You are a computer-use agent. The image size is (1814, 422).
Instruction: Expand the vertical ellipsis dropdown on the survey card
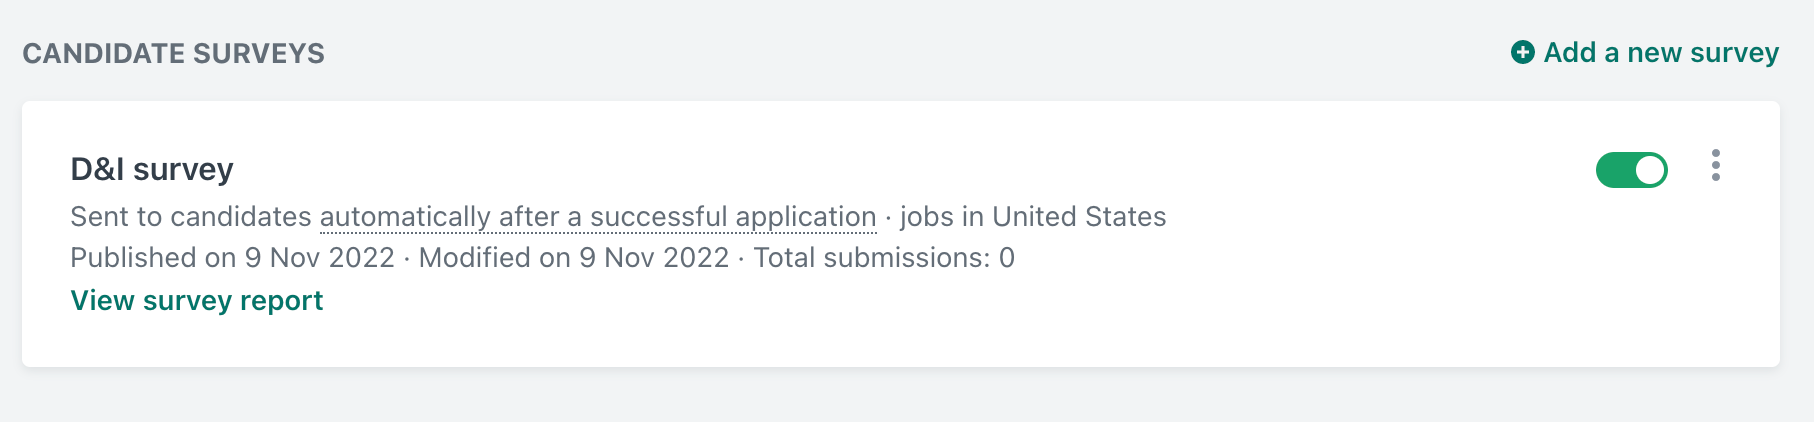pyautogui.click(x=1715, y=166)
